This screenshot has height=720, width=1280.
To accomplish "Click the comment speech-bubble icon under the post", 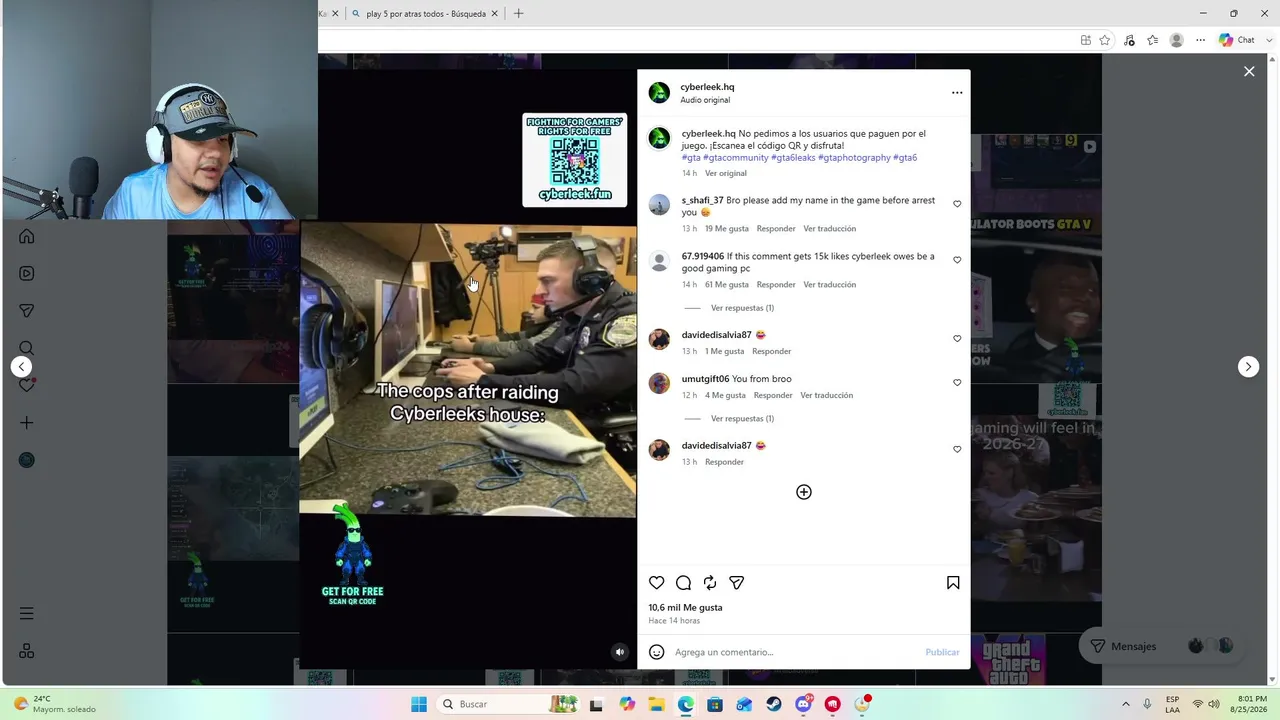I will 683,583.
